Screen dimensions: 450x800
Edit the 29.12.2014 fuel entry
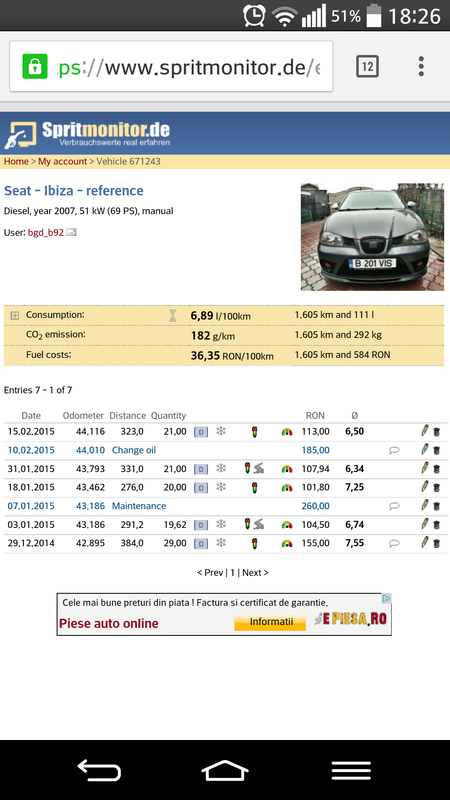pos(424,542)
